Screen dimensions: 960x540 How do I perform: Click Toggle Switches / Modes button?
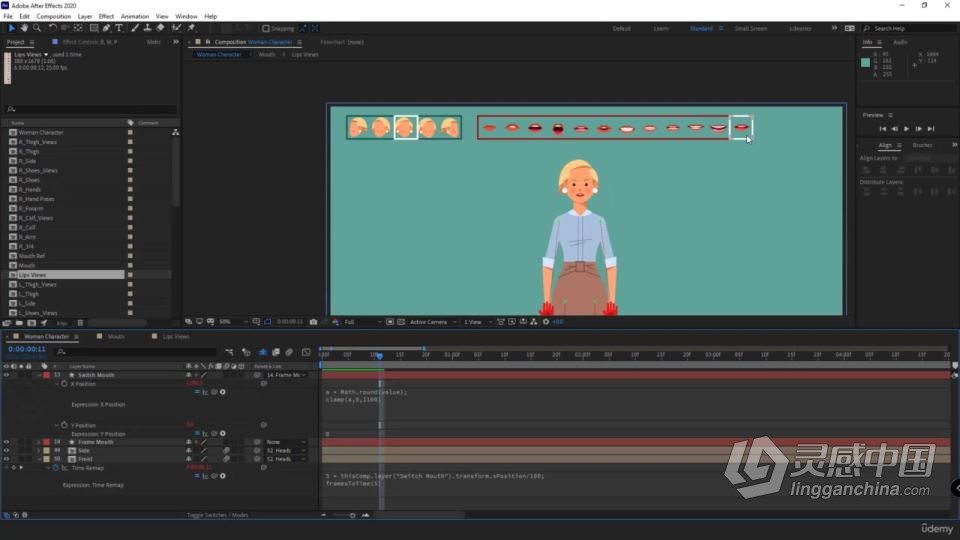point(217,515)
